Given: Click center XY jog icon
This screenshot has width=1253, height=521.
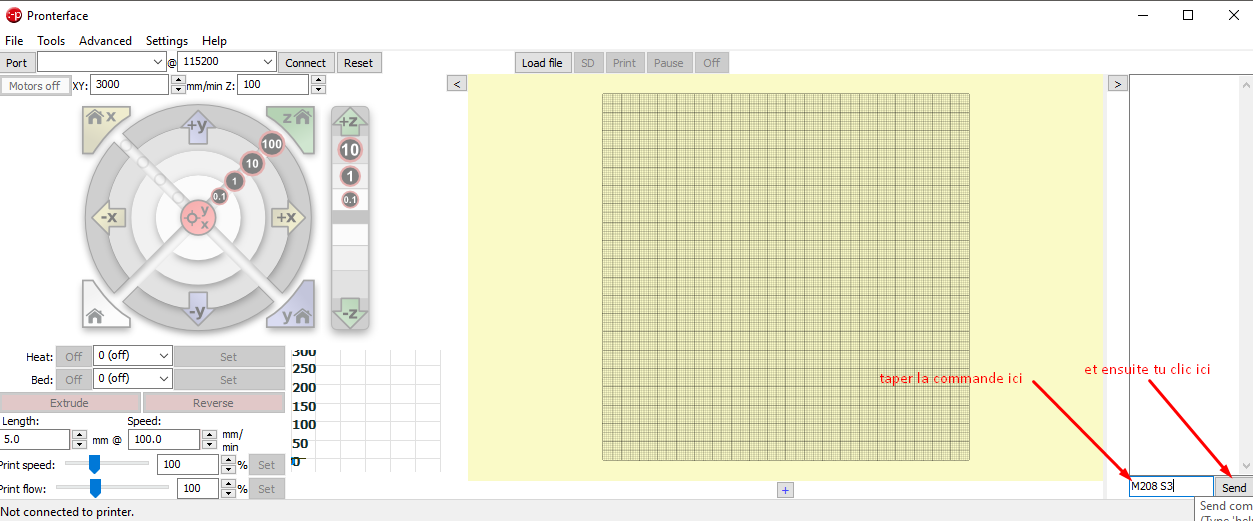Looking at the screenshot, I should point(197,217).
